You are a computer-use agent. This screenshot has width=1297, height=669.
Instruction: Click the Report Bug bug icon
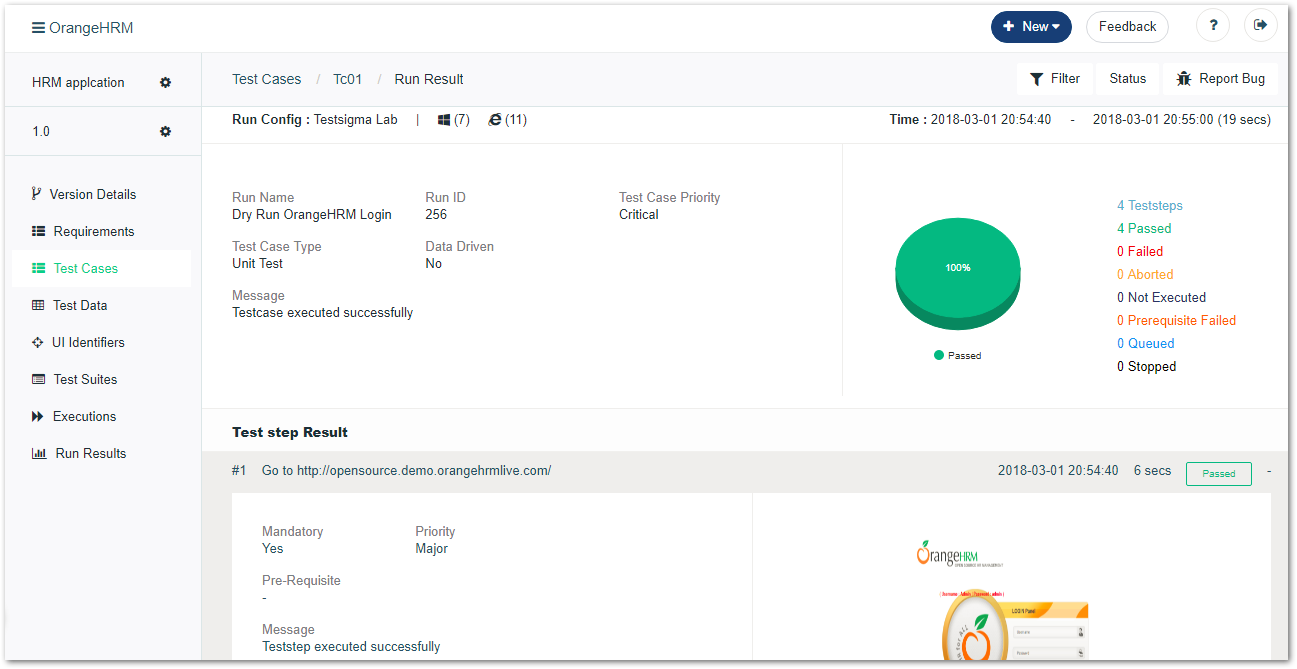pos(1184,79)
